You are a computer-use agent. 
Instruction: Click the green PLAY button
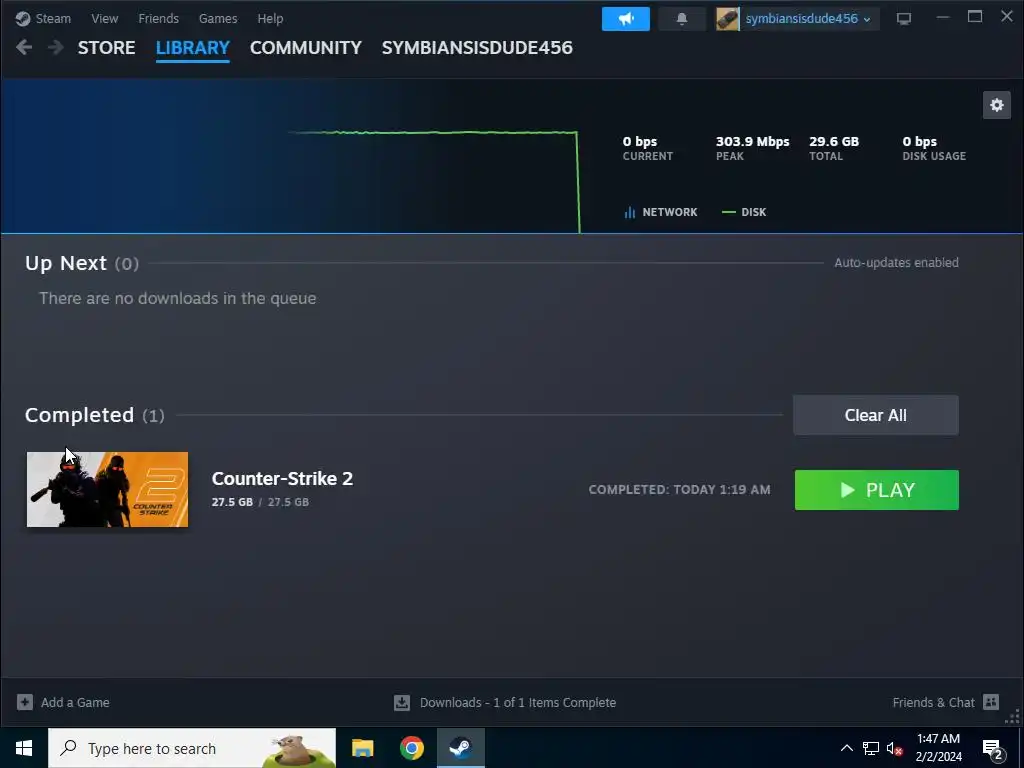[876, 490]
